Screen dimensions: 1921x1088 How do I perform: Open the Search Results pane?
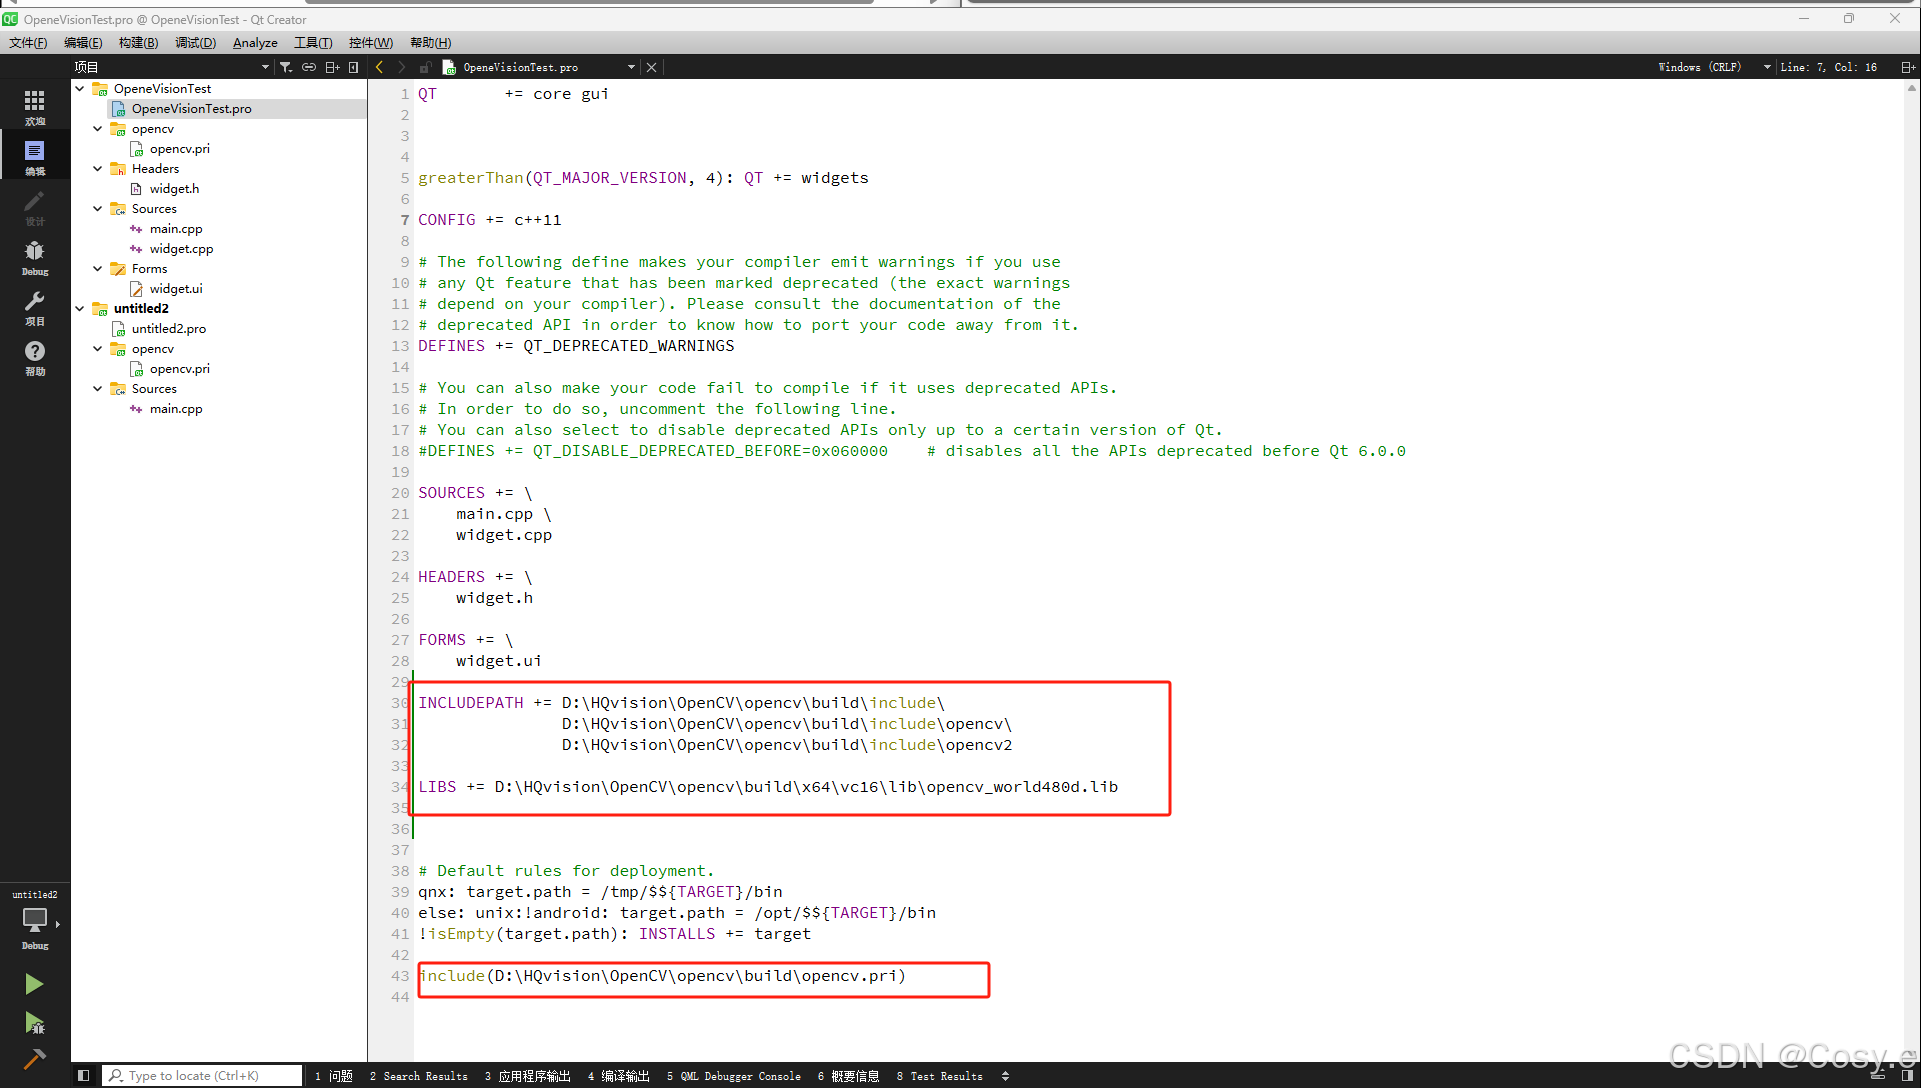click(419, 1076)
